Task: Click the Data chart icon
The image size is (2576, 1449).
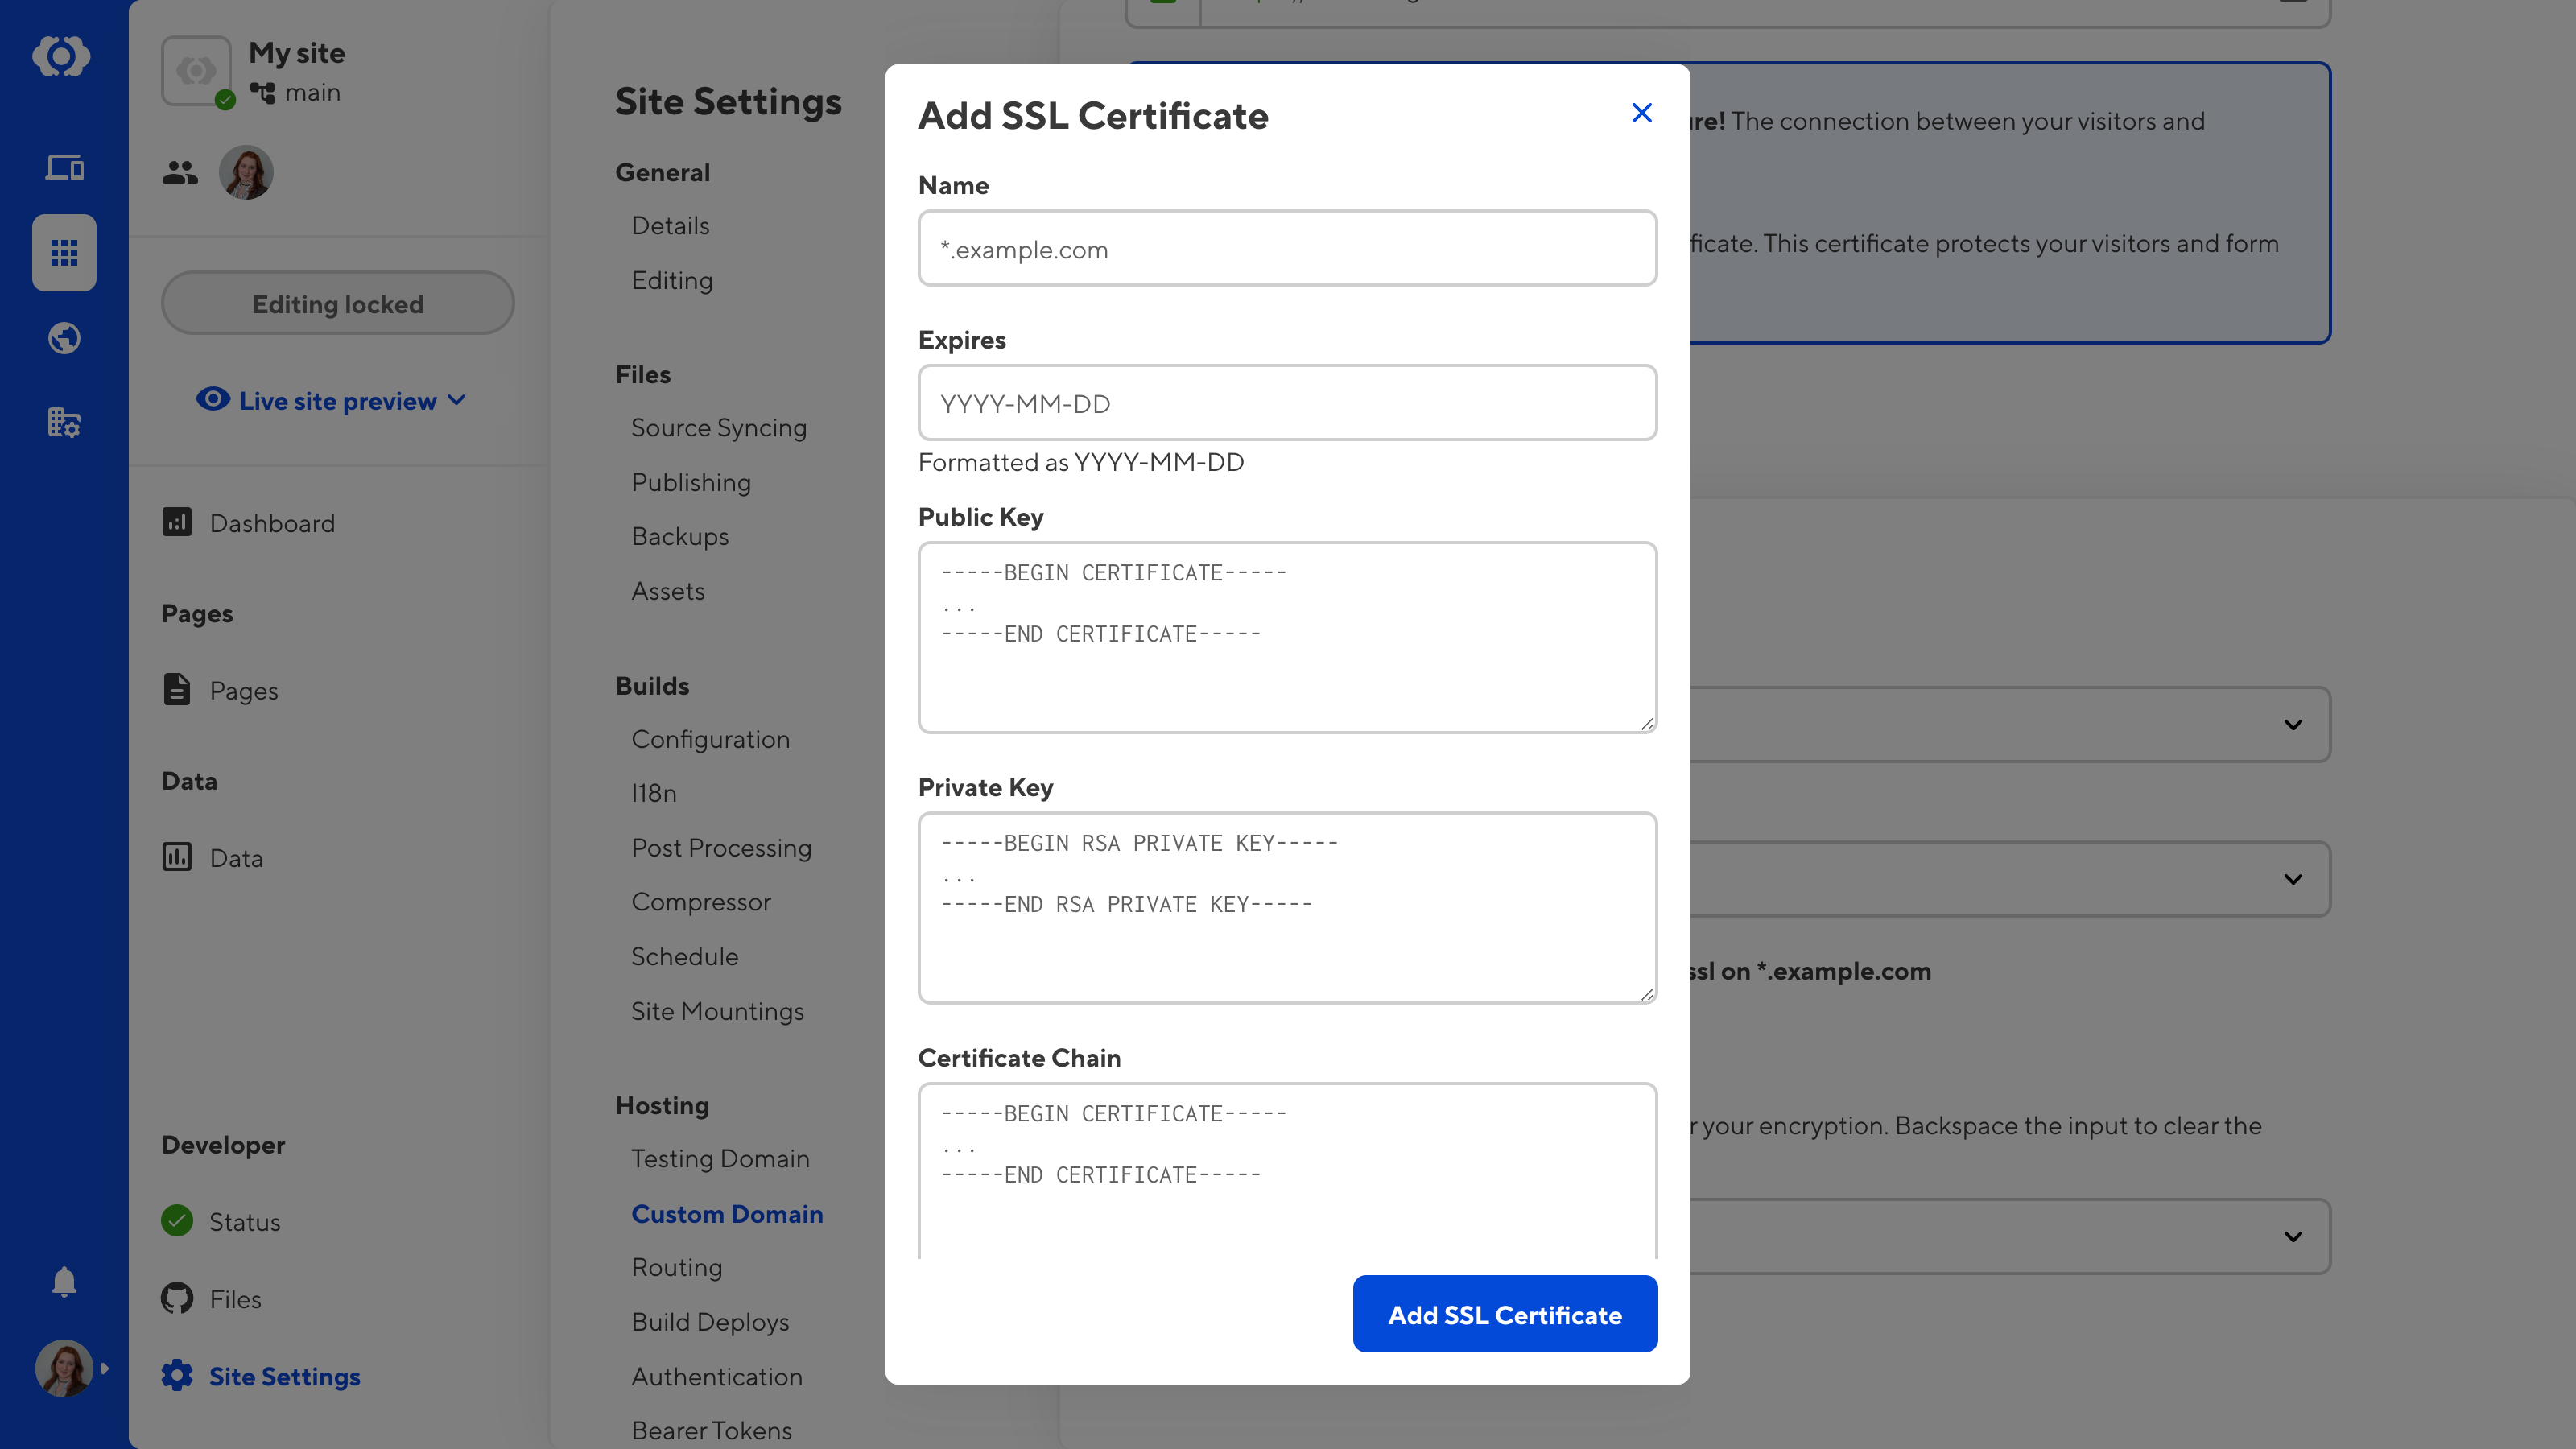Action: click(177, 857)
